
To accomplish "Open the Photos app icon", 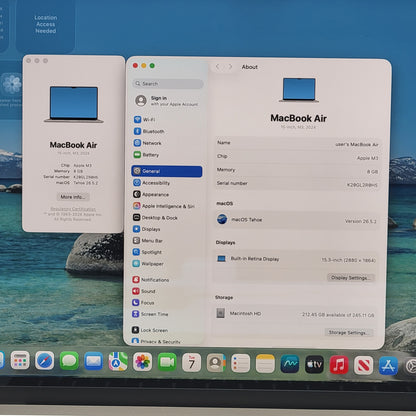I will (143, 362).
